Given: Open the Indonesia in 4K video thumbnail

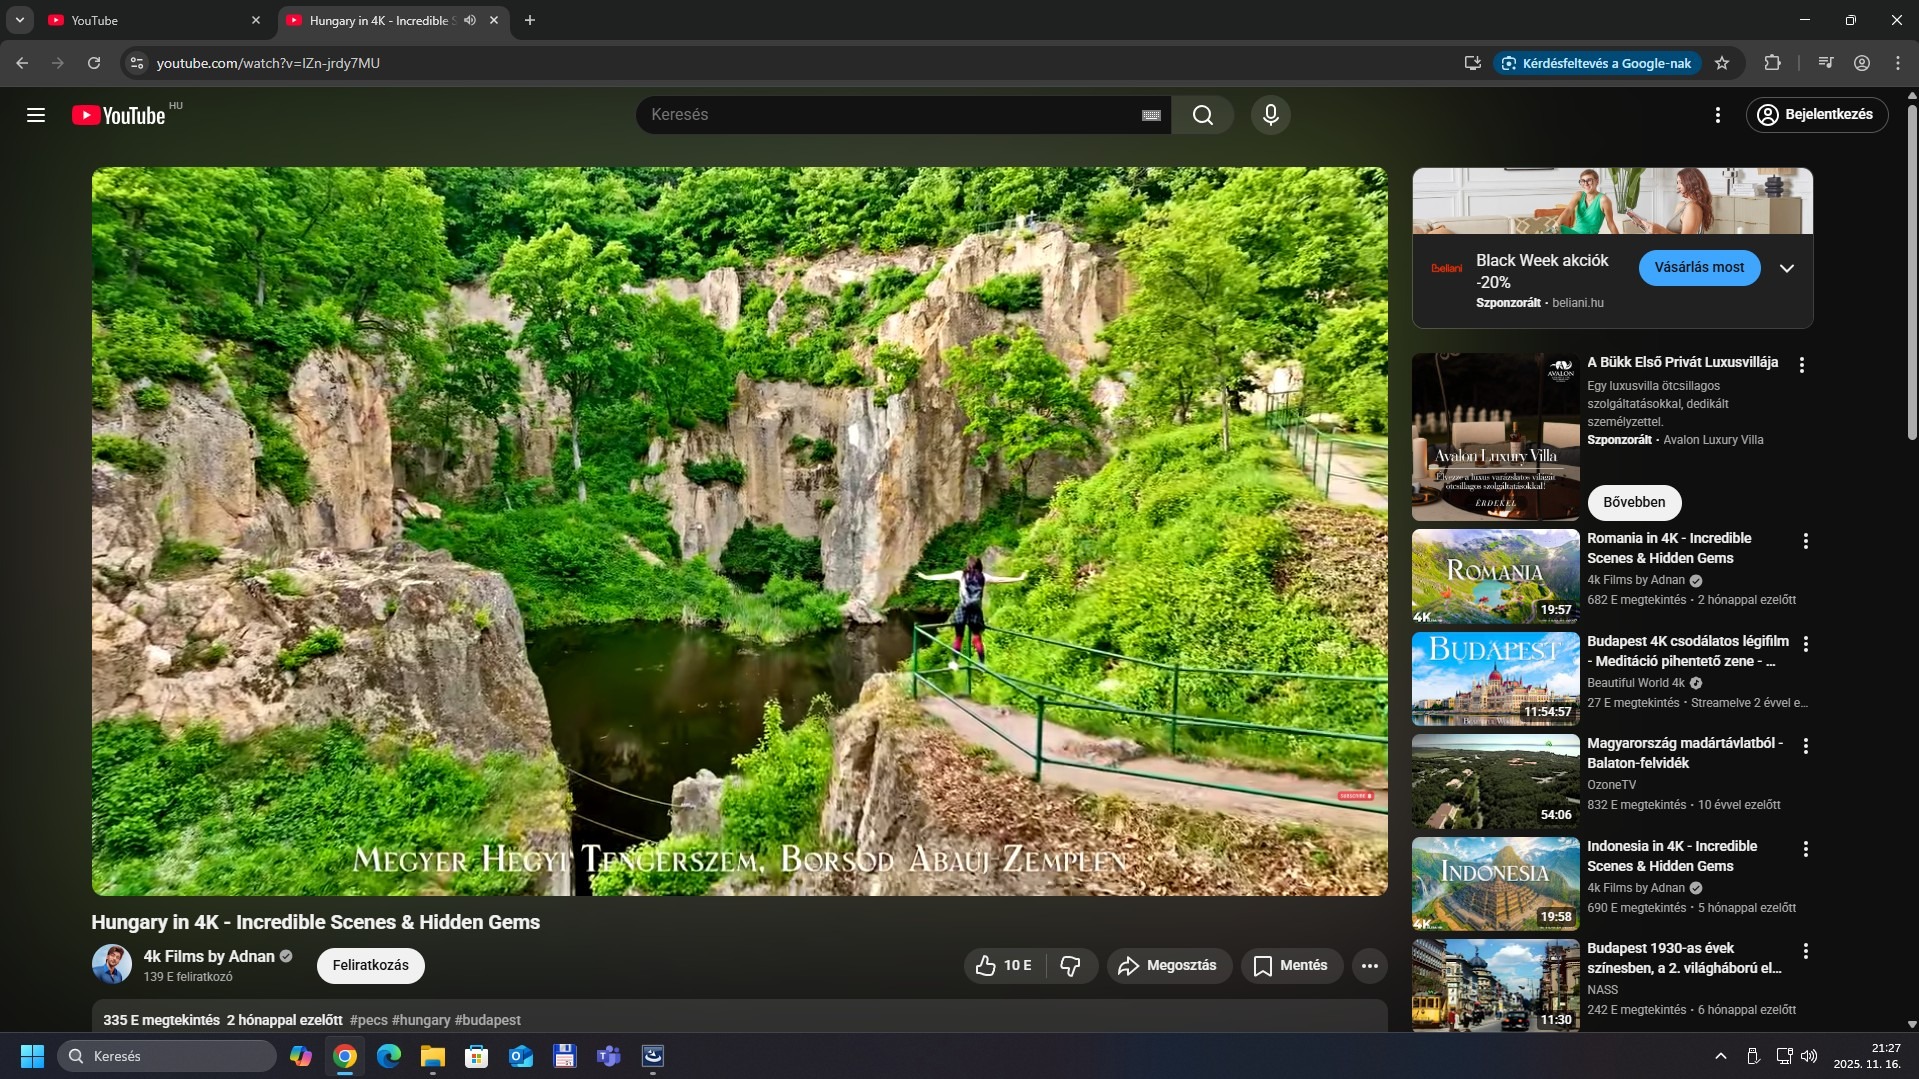Looking at the screenshot, I should 1495,884.
